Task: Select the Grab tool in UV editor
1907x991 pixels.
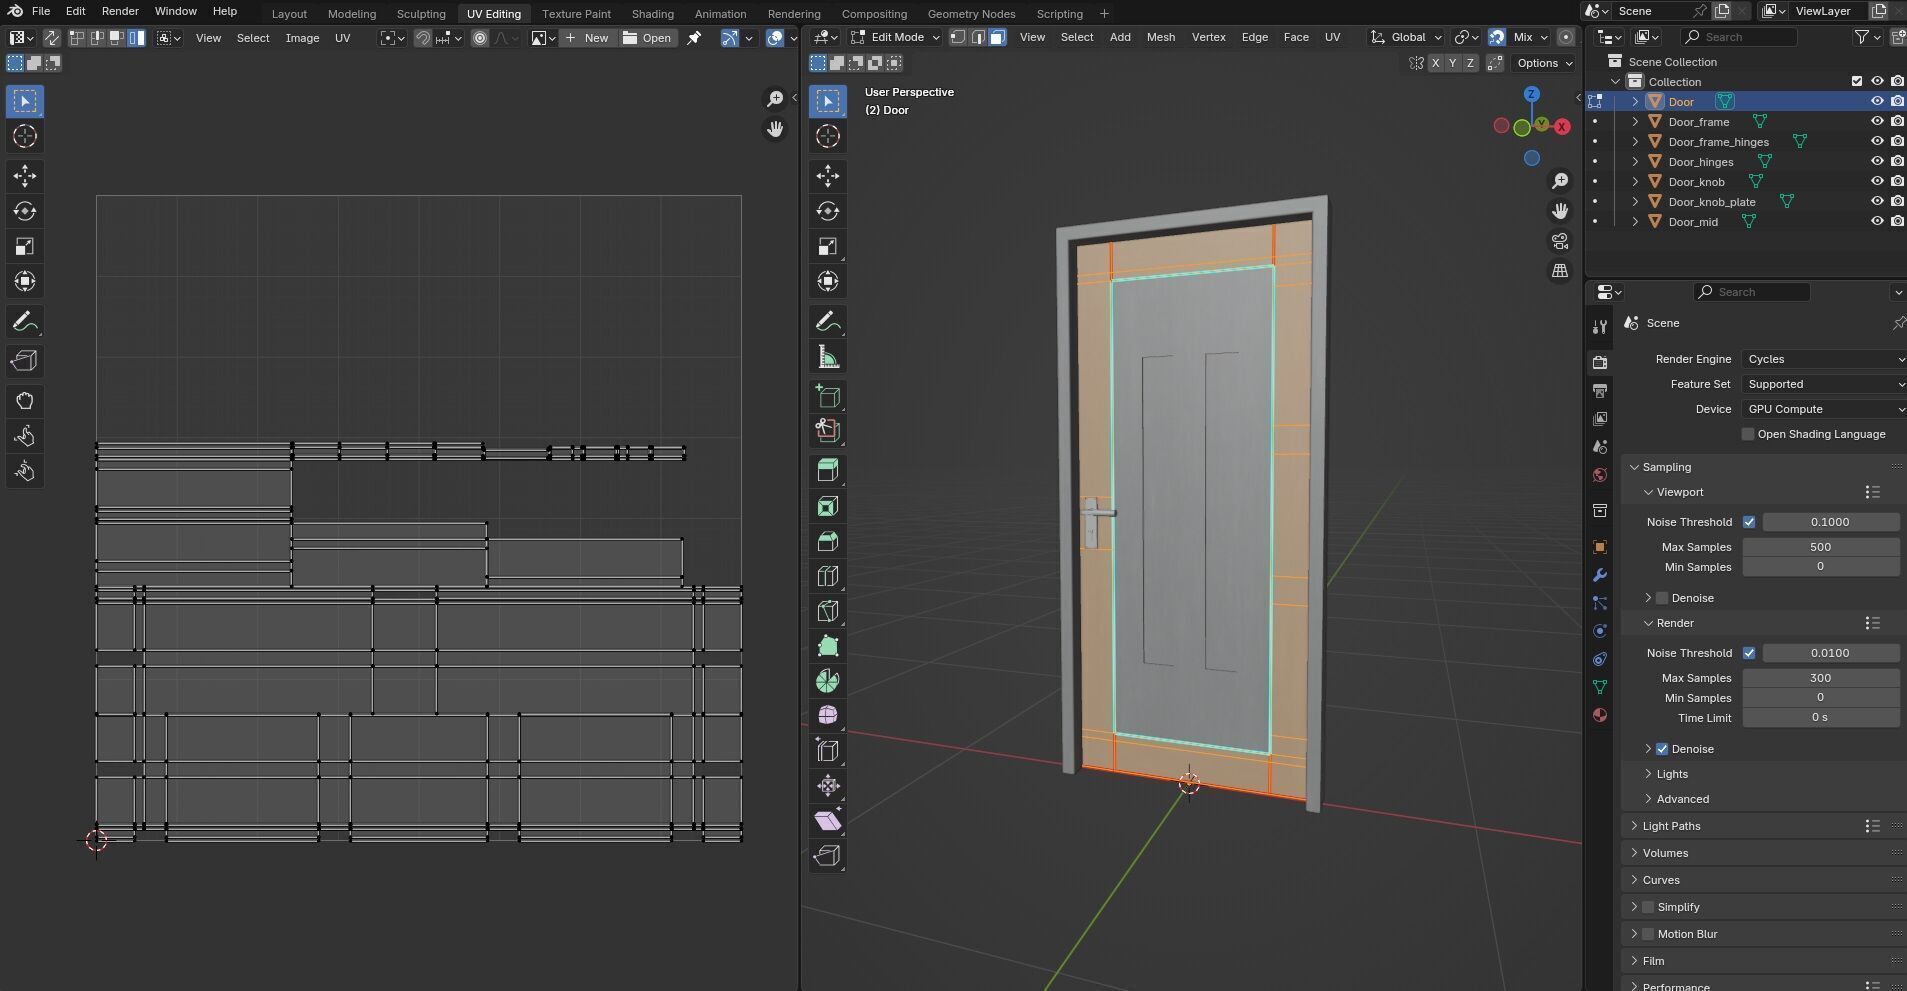Action: click(25, 401)
